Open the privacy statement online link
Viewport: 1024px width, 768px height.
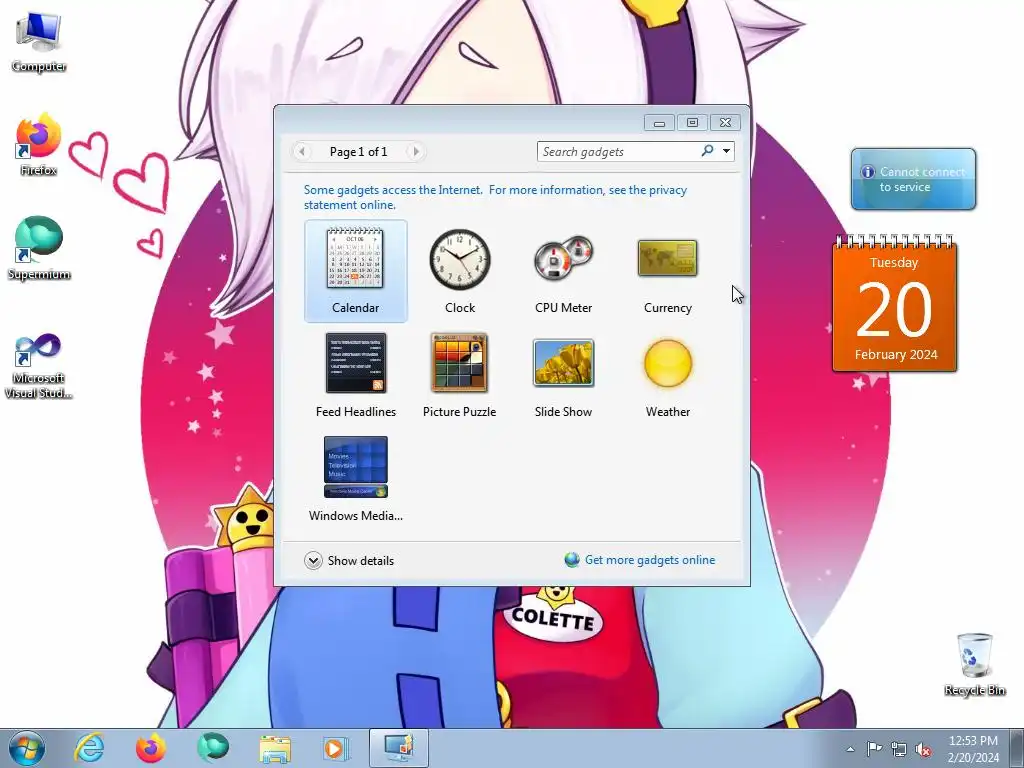point(495,197)
